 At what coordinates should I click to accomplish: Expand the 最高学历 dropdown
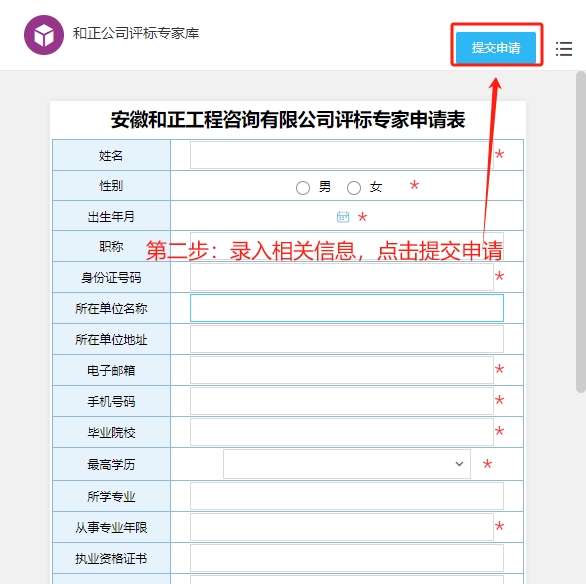(x=346, y=464)
